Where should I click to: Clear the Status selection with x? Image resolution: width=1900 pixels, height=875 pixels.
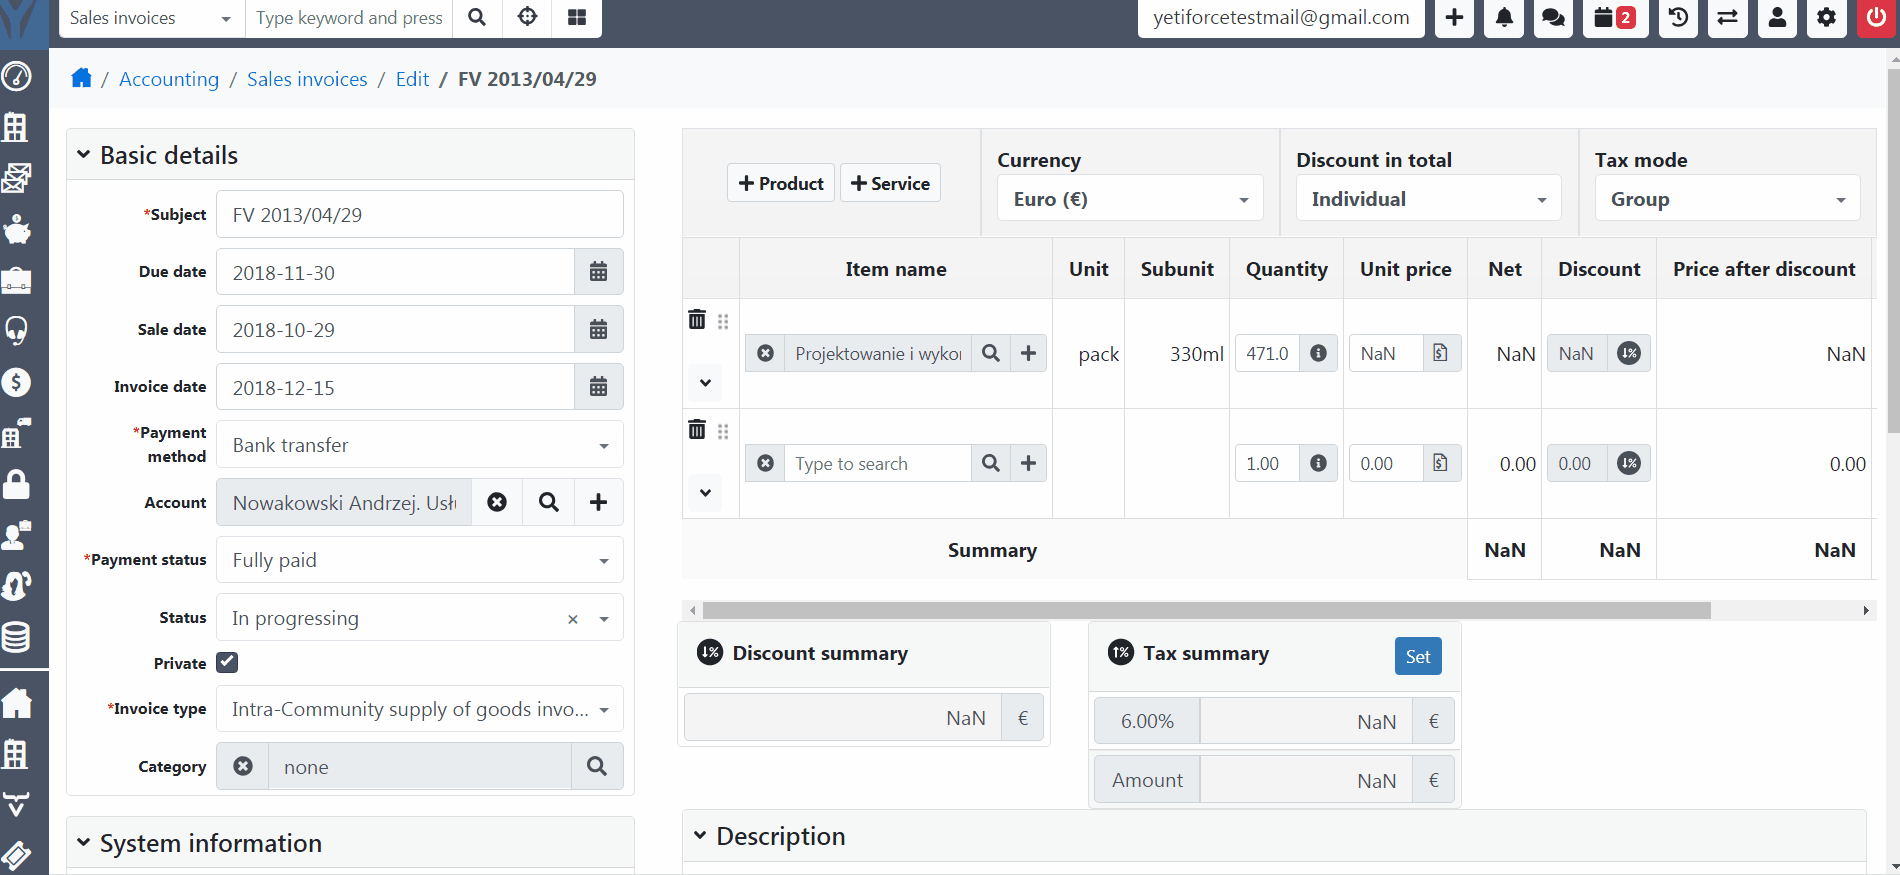573,619
